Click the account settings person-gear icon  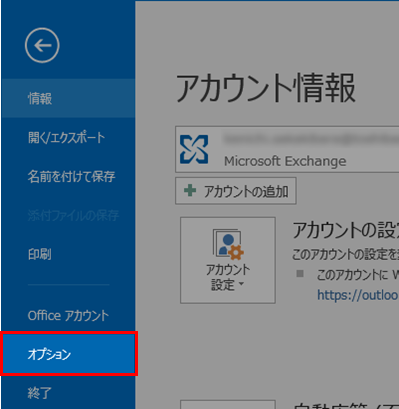(228, 244)
